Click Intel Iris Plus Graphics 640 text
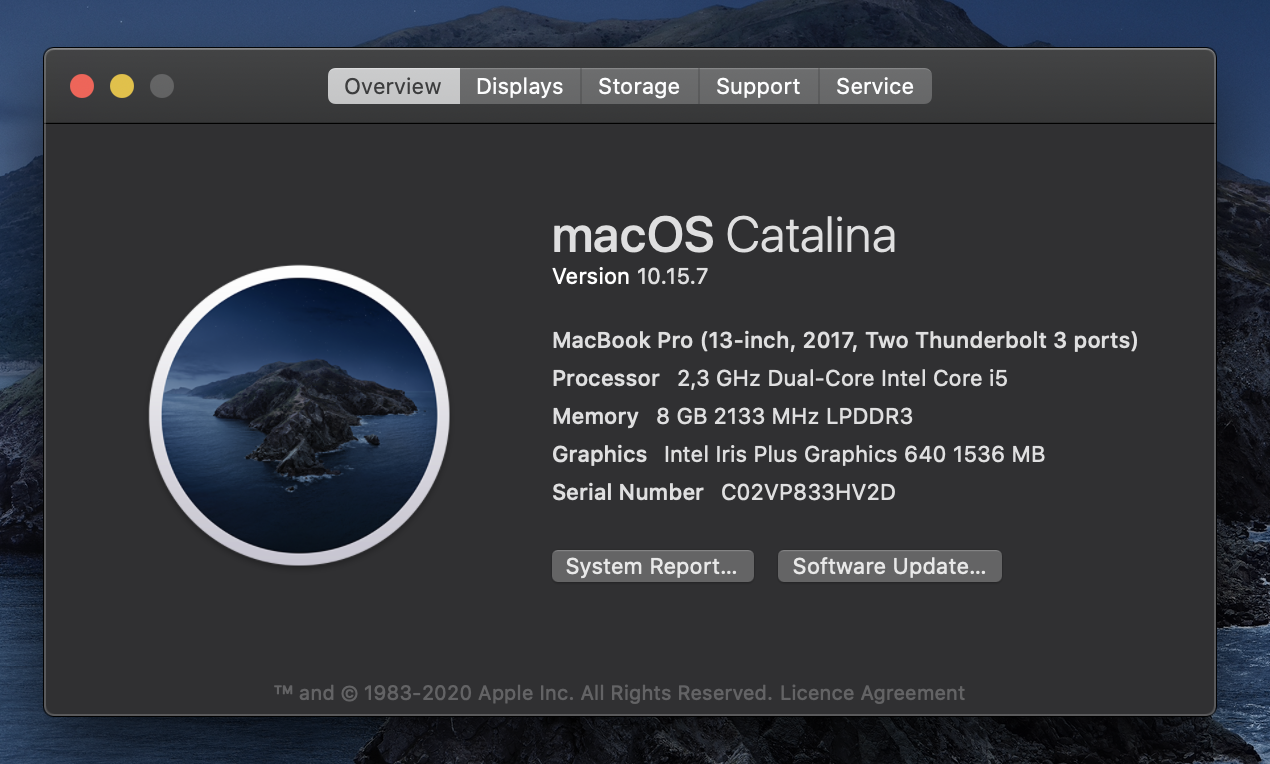This screenshot has width=1270, height=764. [854, 455]
